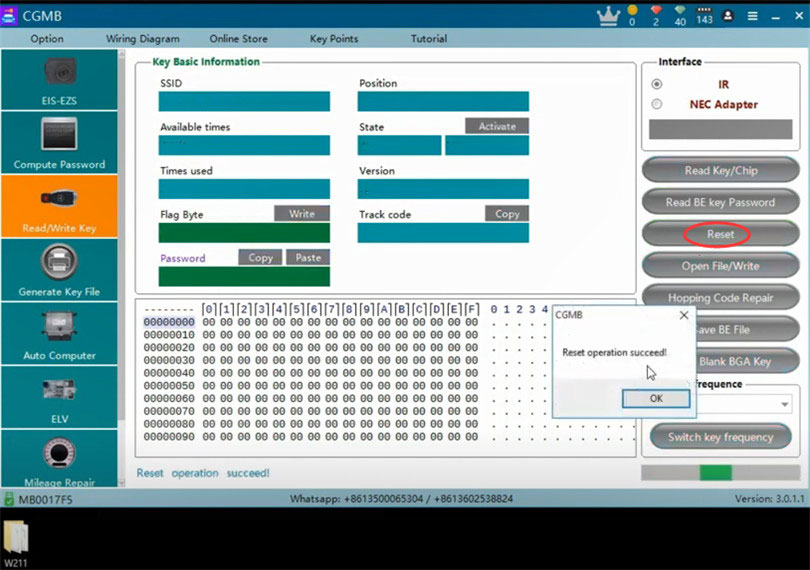810x570 pixels.
Task: Click the Read Key/Chip button
Action: (x=721, y=171)
